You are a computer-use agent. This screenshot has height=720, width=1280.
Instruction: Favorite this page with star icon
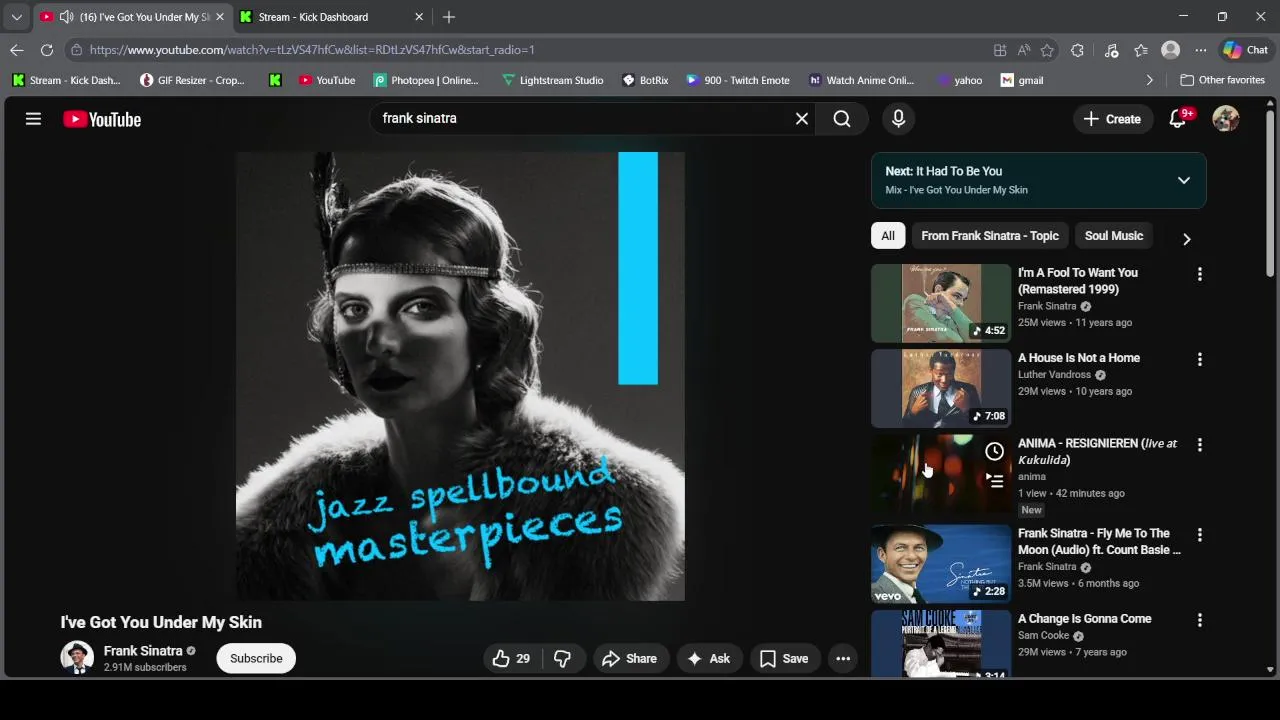[x=1047, y=50]
